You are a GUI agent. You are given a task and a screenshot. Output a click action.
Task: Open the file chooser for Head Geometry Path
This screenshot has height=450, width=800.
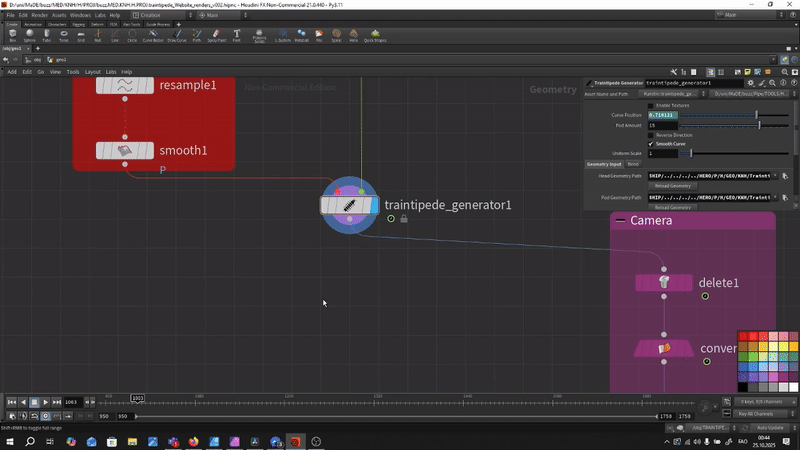785,176
